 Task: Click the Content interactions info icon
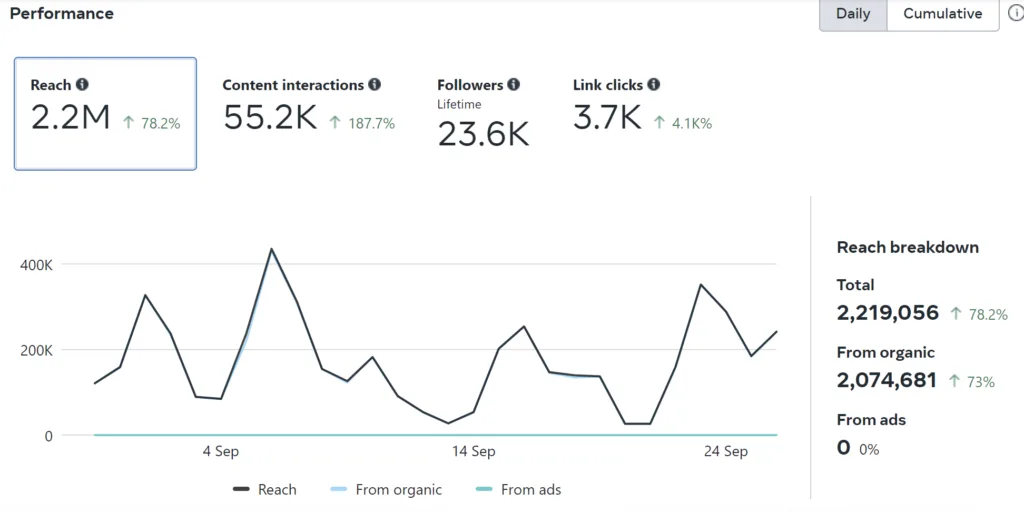[x=374, y=85]
